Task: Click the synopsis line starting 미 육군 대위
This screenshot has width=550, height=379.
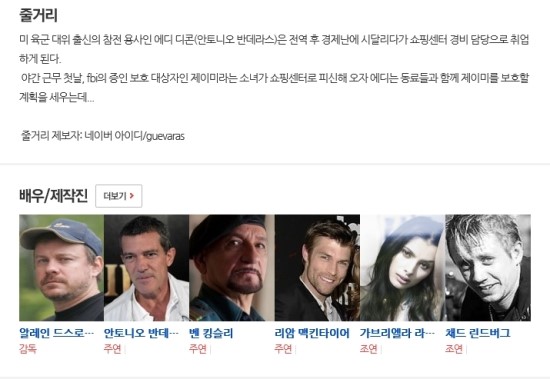Action: (274, 40)
